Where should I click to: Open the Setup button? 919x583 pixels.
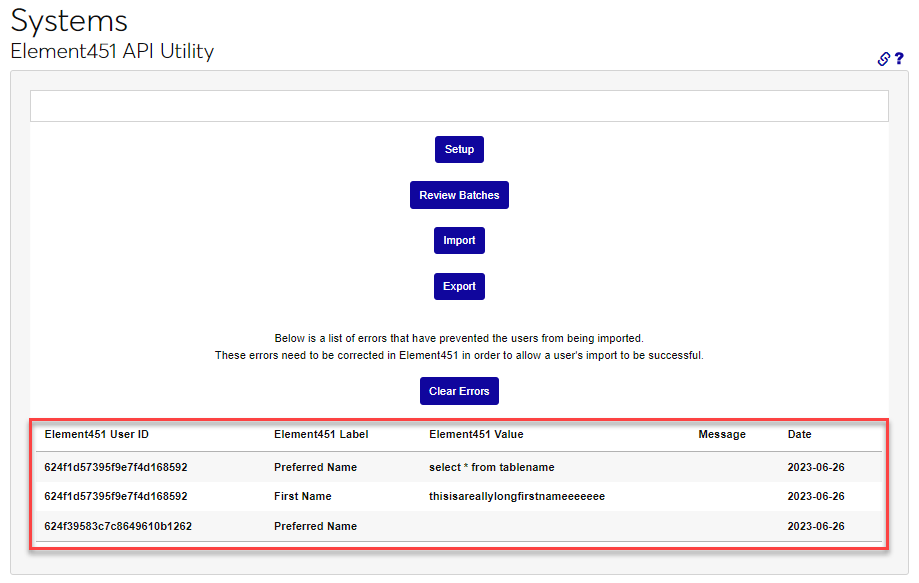(459, 149)
